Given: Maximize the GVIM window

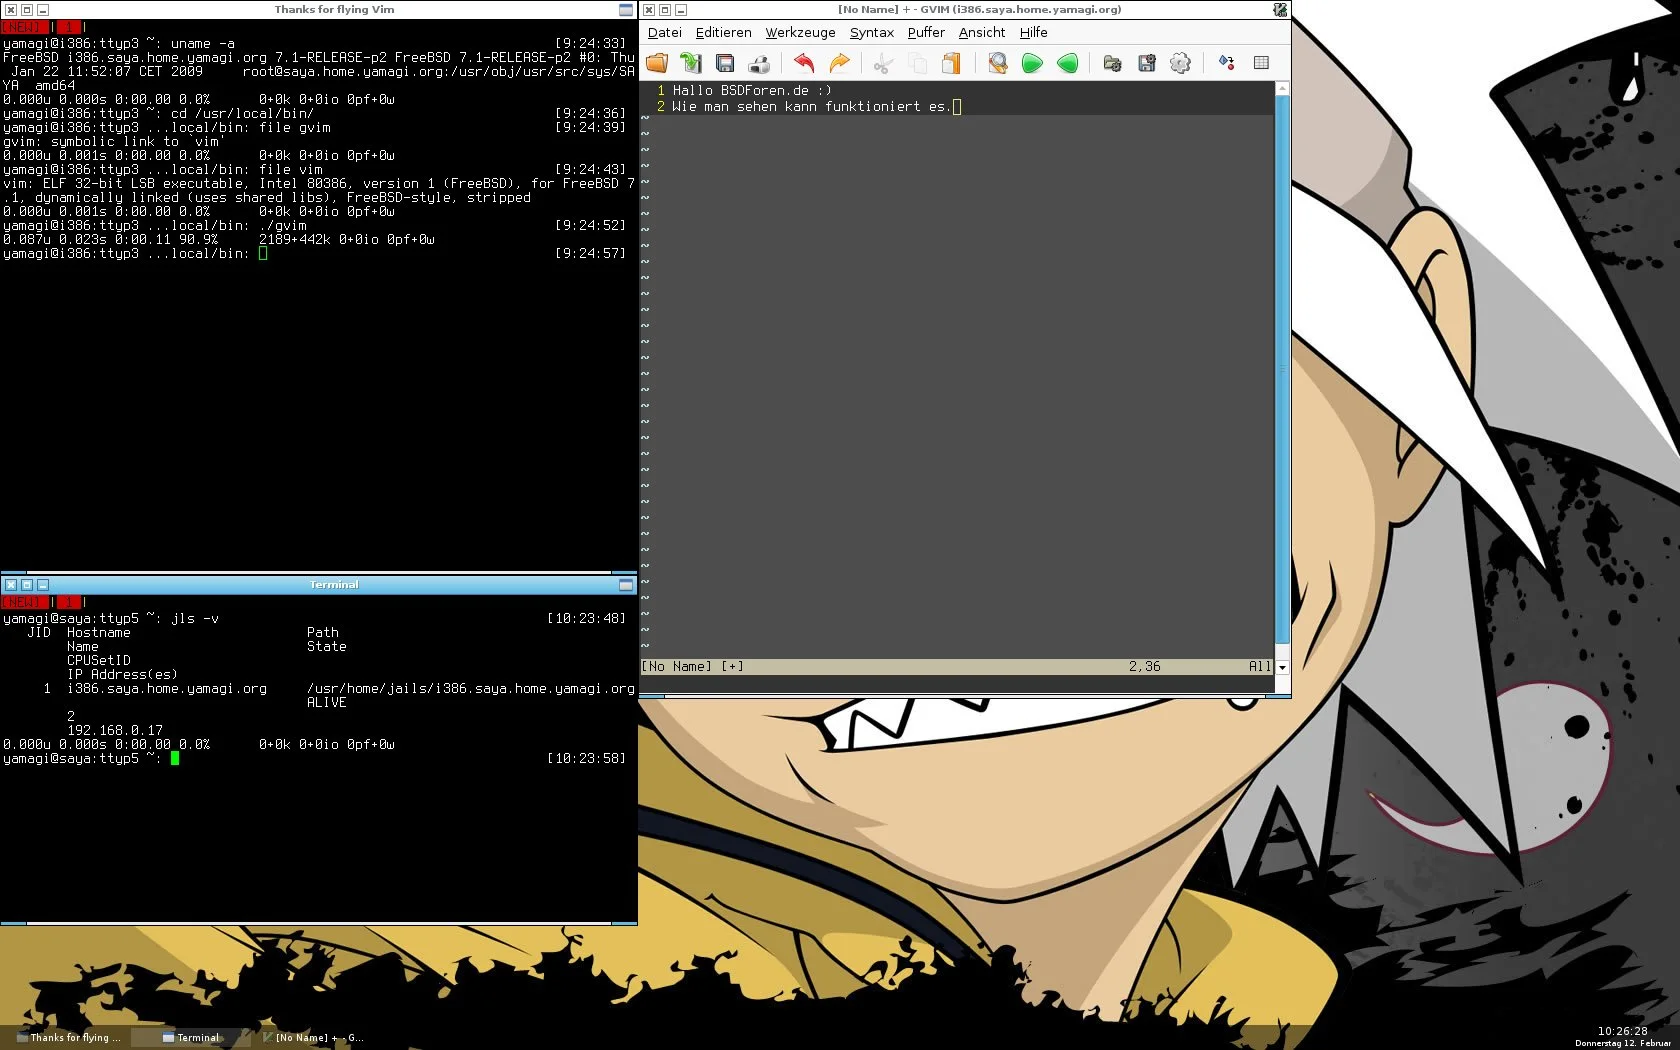Looking at the screenshot, I should click(x=665, y=10).
